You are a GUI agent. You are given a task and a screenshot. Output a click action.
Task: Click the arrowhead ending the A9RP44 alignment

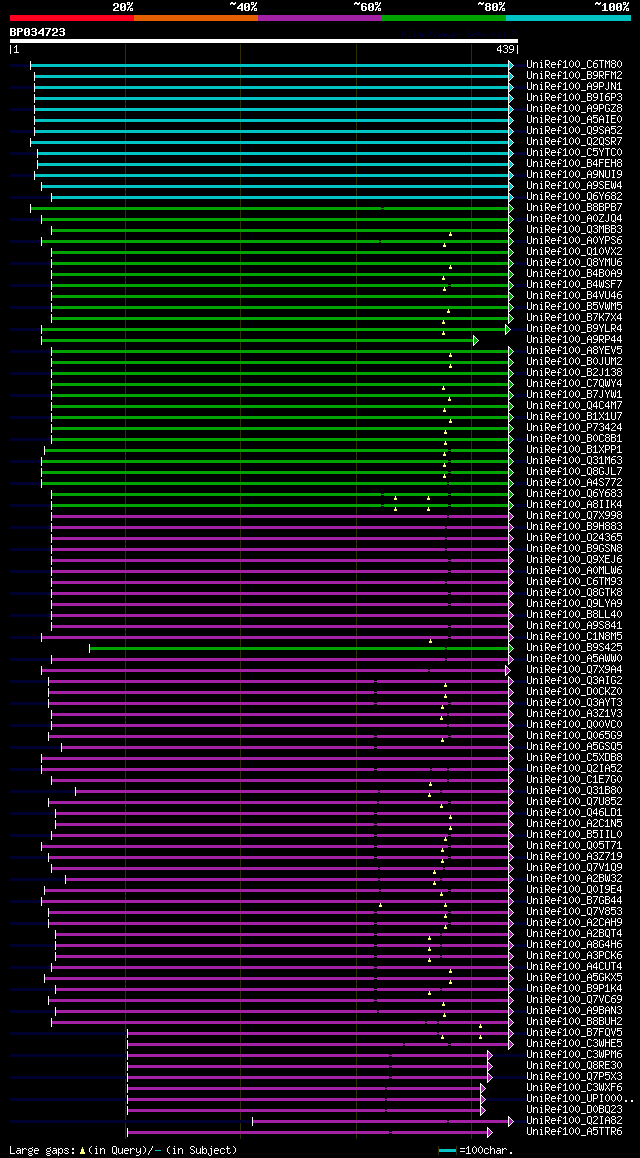[x=475, y=340]
